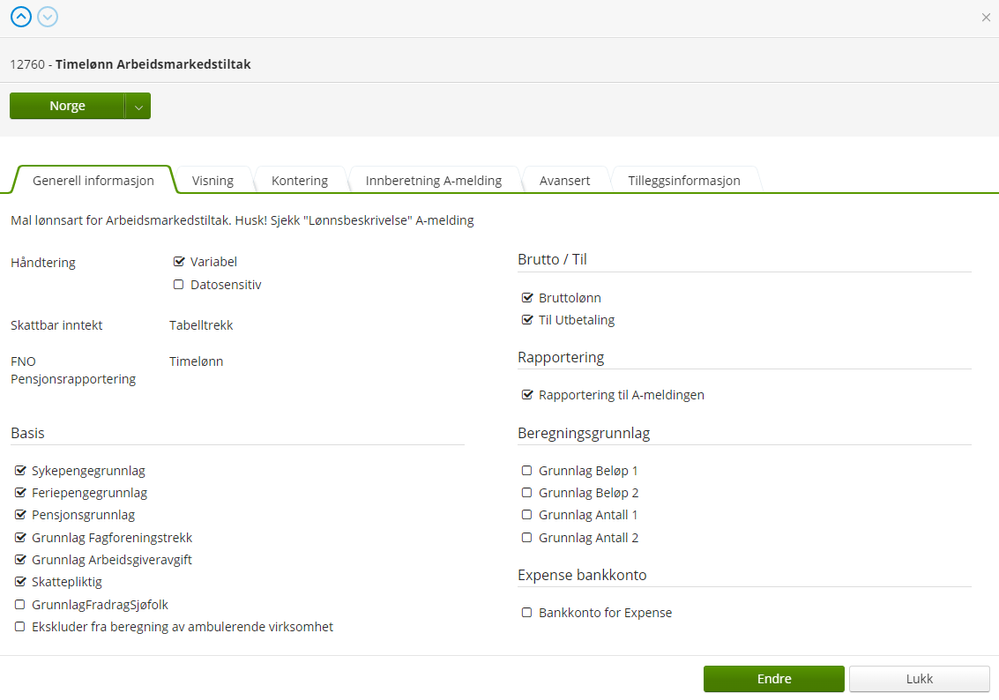Click the FNO Pensjonsrapportering label
This screenshot has width=999, height=700.
click(x=73, y=370)
